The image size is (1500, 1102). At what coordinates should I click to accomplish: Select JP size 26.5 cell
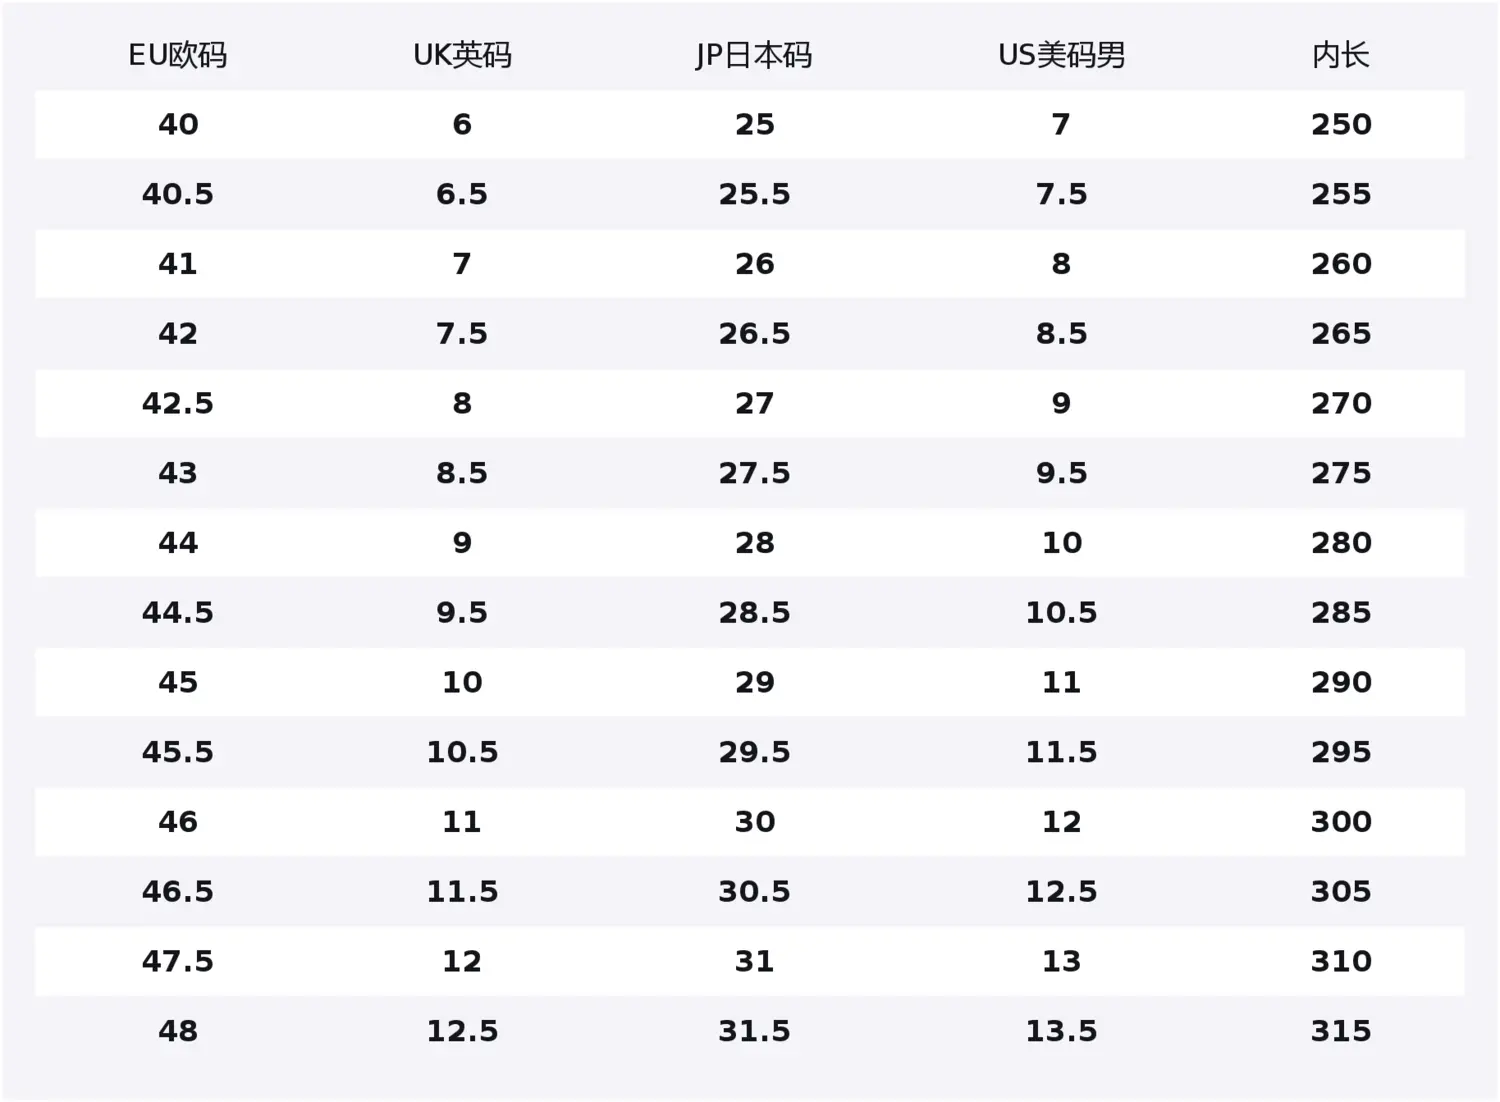pyautogui.click(x=754, y=333)
